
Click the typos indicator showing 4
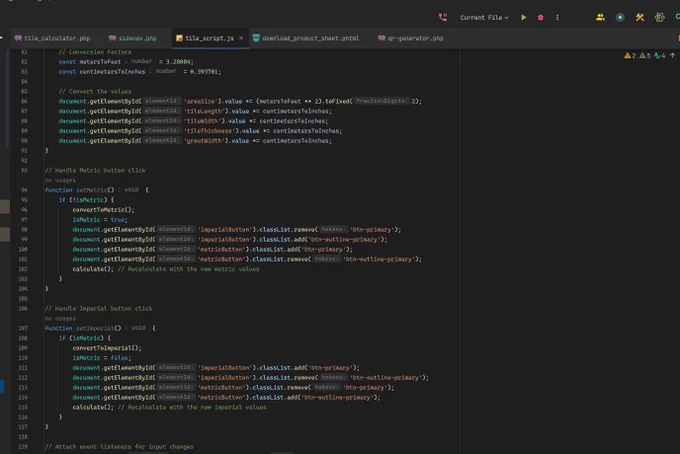[x=660, y=56]
